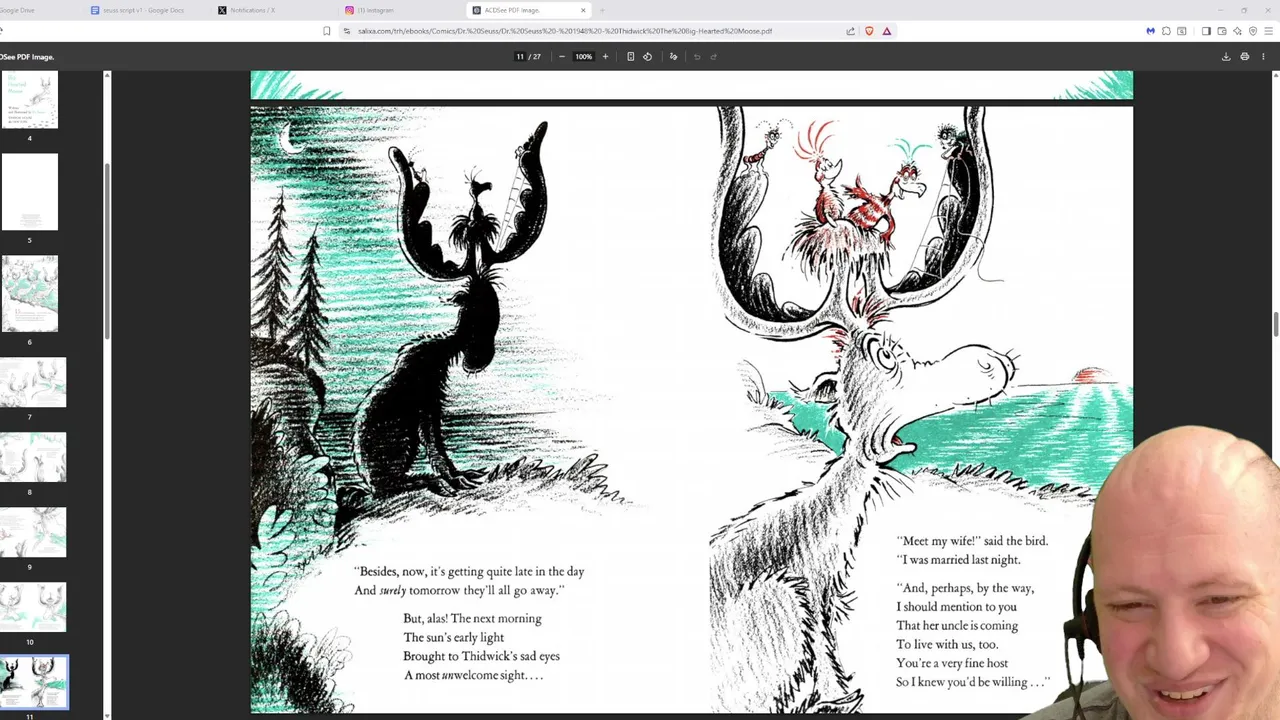Viewport: 1280px width, 720px height.
Task: Open a new browser tab
Action: [x=602, y=10]
